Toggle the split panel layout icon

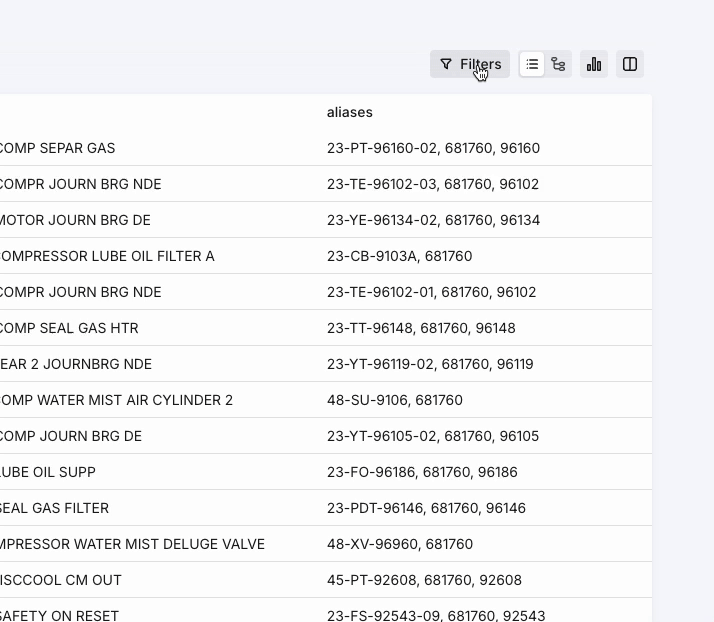coord(630,64)
